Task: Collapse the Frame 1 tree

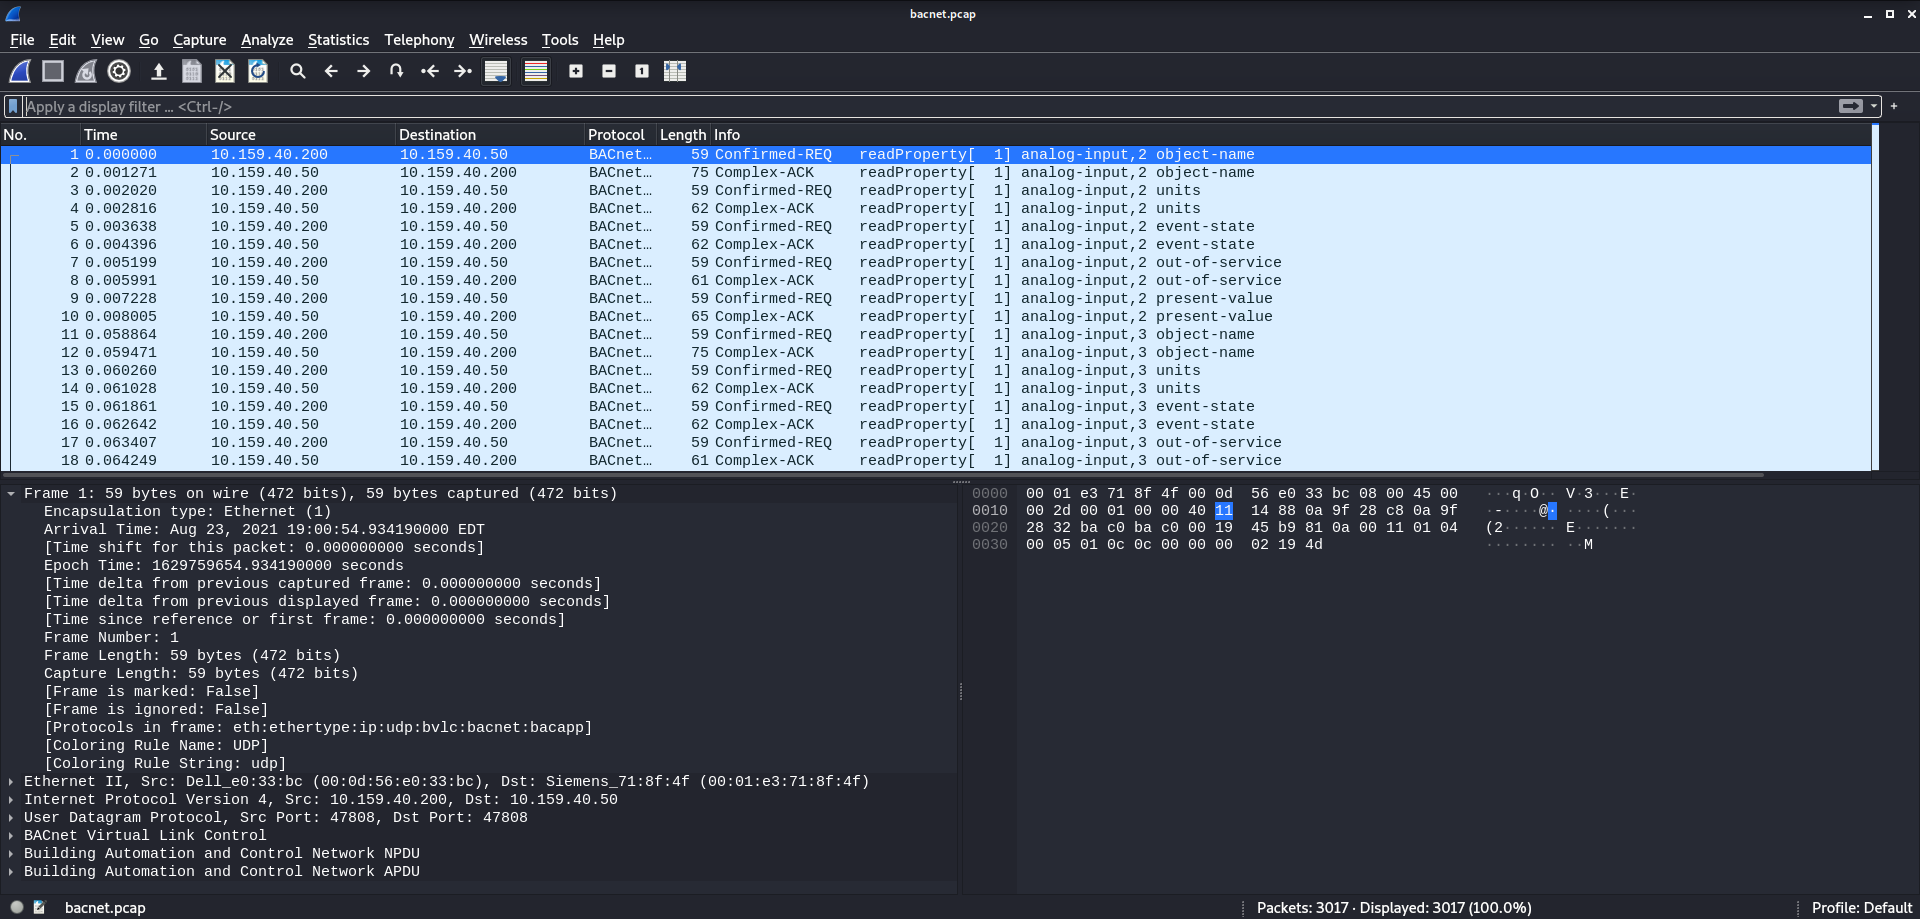Action: click(11, 493)
